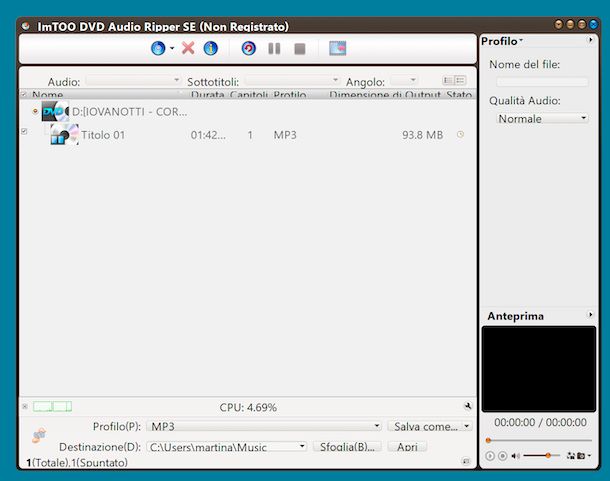Click the waiting clock status icon
Screen dimensions: 610x481
pyautogui.click(x=460, y=135)
